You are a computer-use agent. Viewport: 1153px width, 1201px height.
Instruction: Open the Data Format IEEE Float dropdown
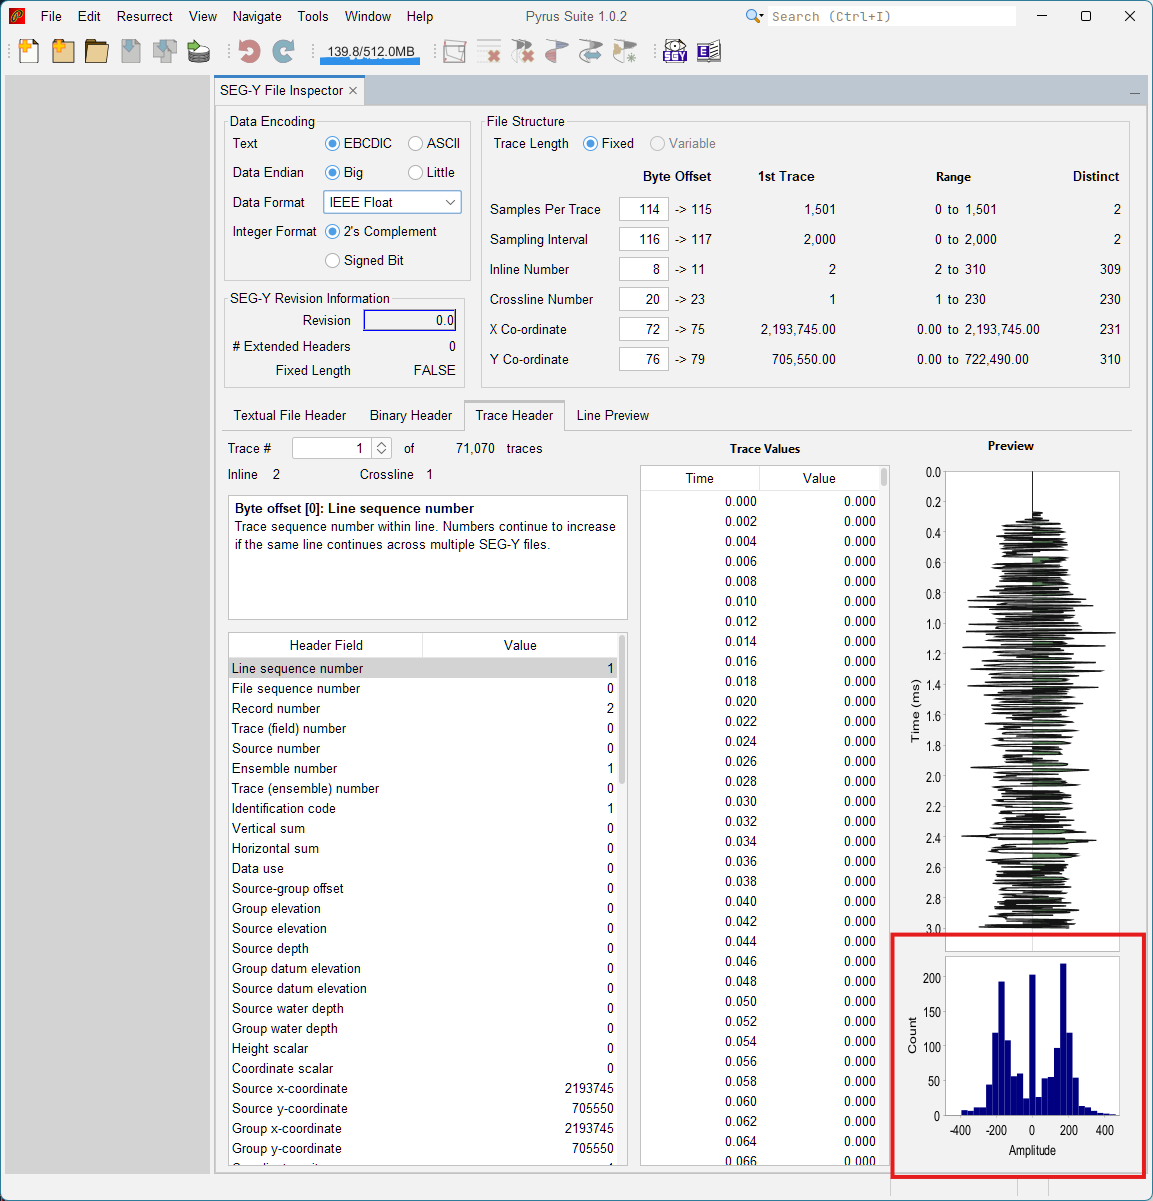[392, 202]
